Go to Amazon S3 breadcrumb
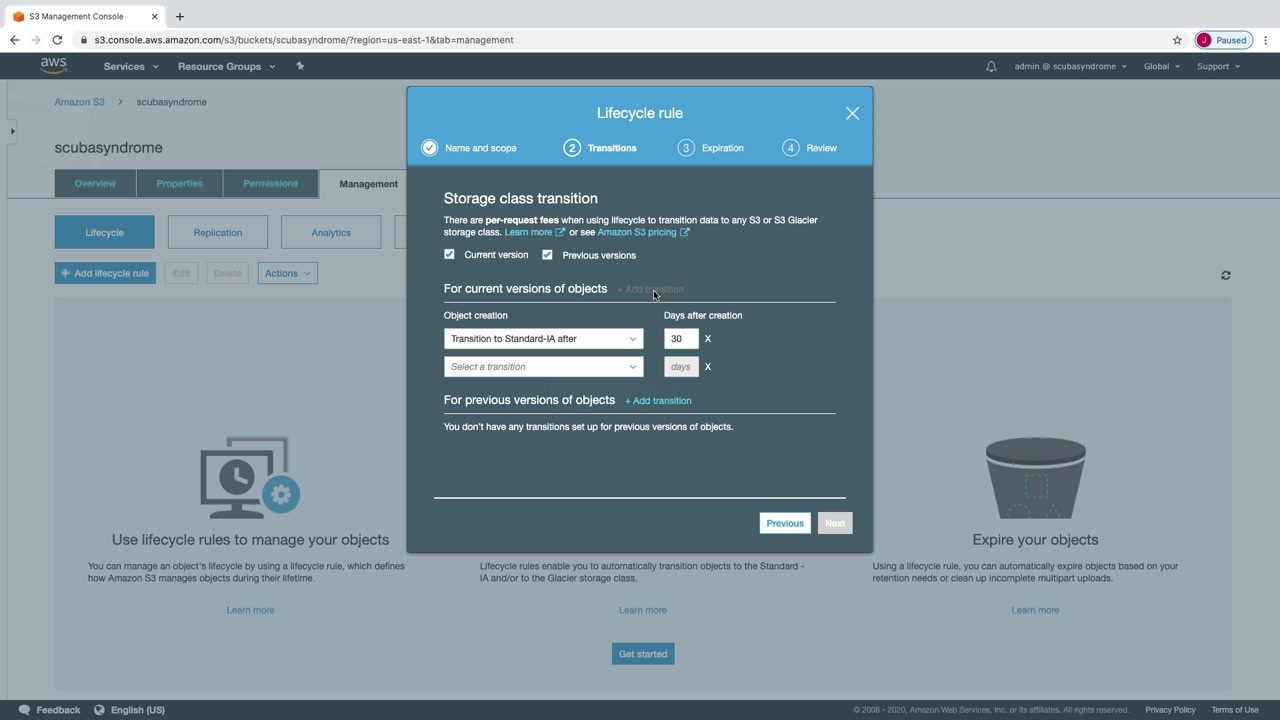The width and height of the screenshot is (1280, 720). (80, 102)
